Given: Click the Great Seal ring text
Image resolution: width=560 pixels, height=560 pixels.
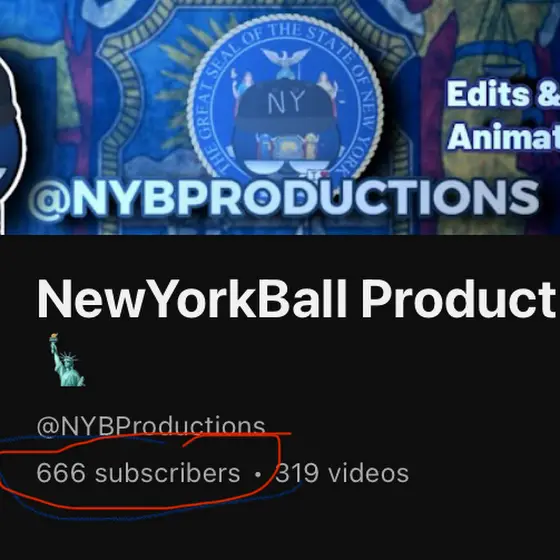Looking at the screenshot, I should (x=285, y=98).
